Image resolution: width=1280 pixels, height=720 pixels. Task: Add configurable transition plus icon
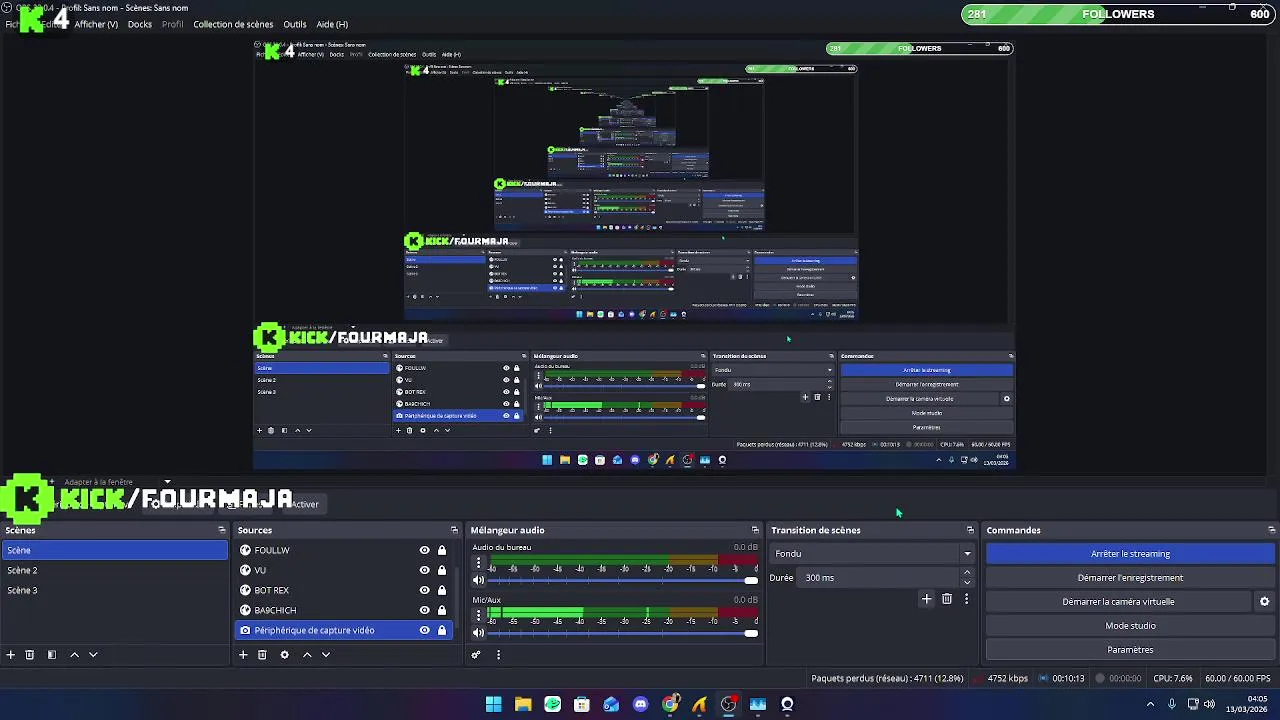926,599
